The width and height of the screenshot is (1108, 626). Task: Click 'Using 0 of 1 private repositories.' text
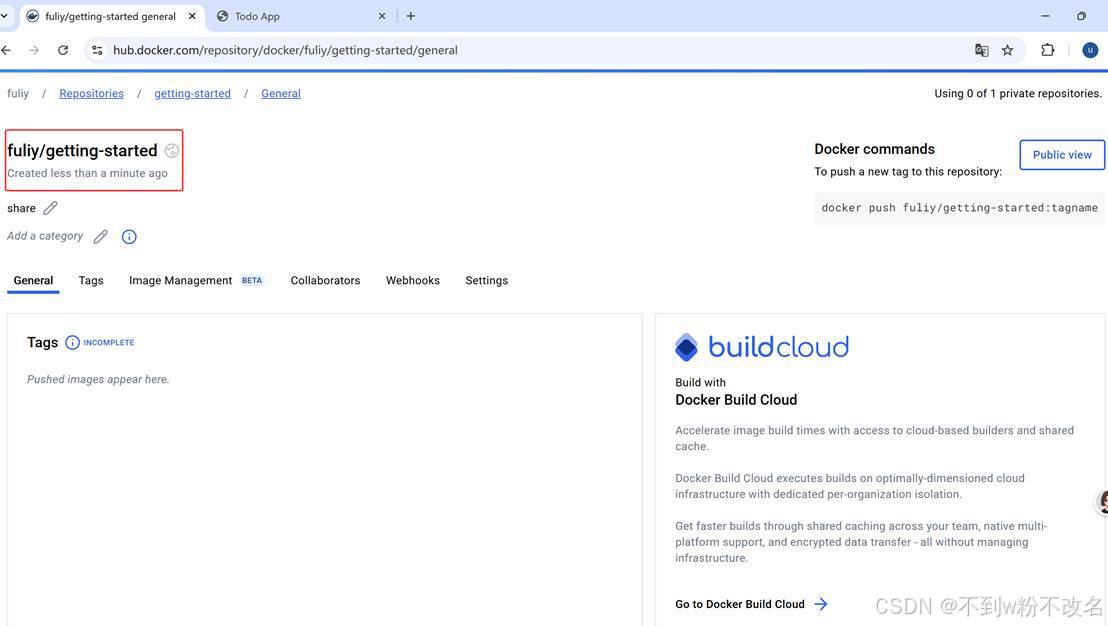[1018, 93]
